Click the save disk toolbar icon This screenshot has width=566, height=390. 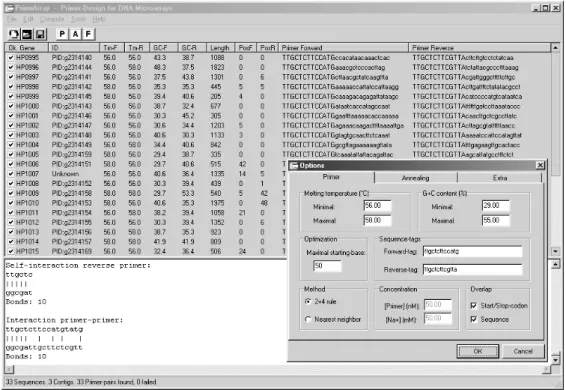tap(40, 34)
